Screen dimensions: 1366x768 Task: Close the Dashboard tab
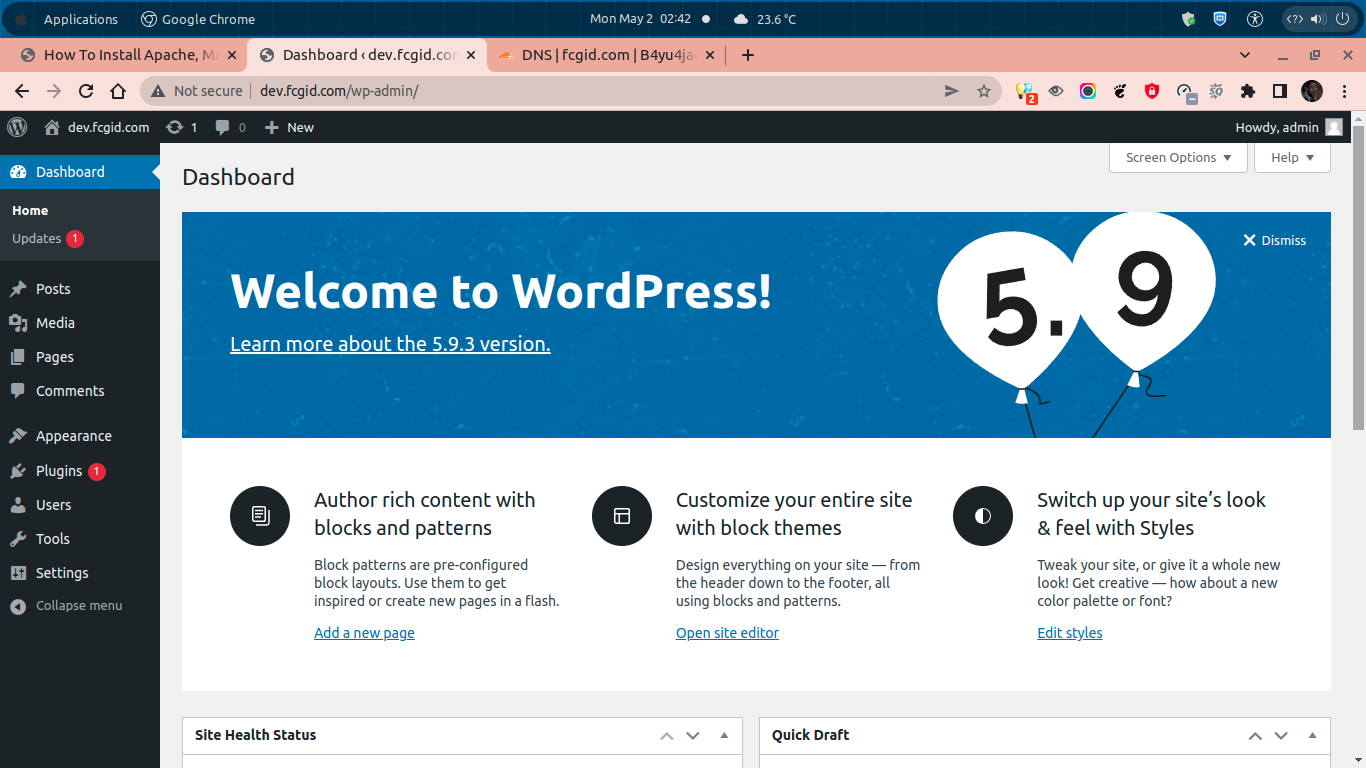(x=471, y=55)
